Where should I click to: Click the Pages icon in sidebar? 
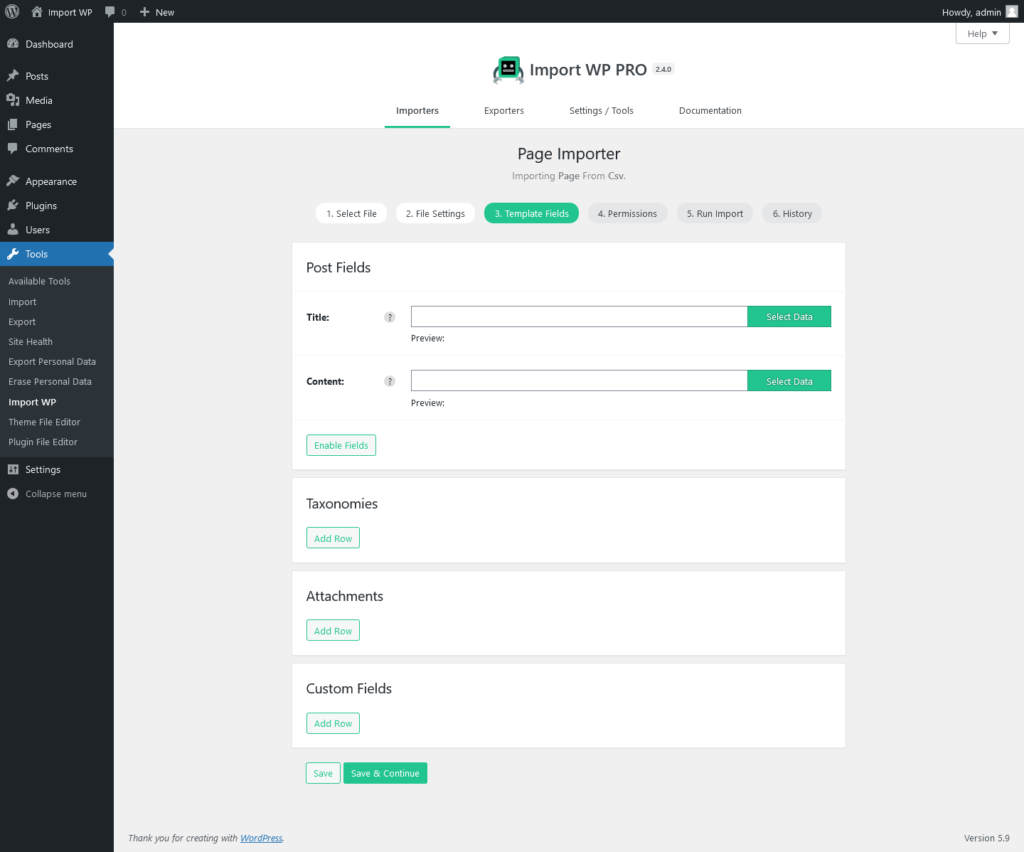12,124
